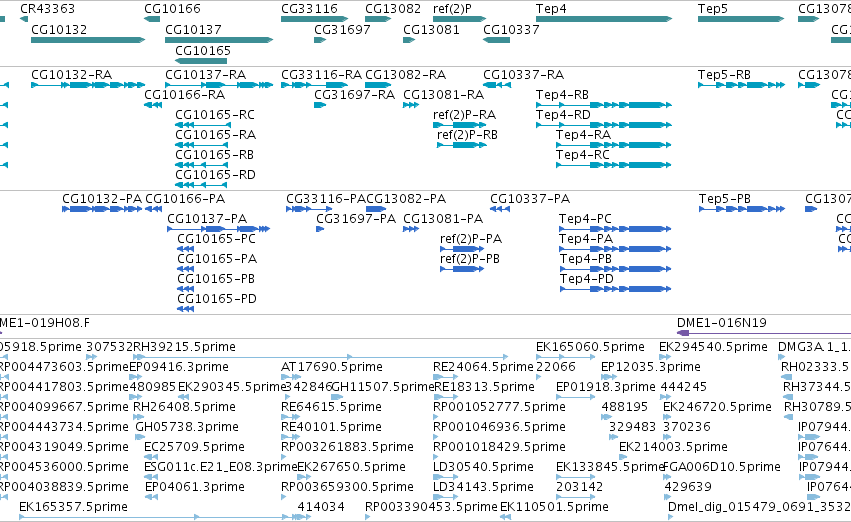Image resolution: width=851 pixels, height=522 pixels.
Task: Select EST EK214003.5prime
Action: pos(674,447)
